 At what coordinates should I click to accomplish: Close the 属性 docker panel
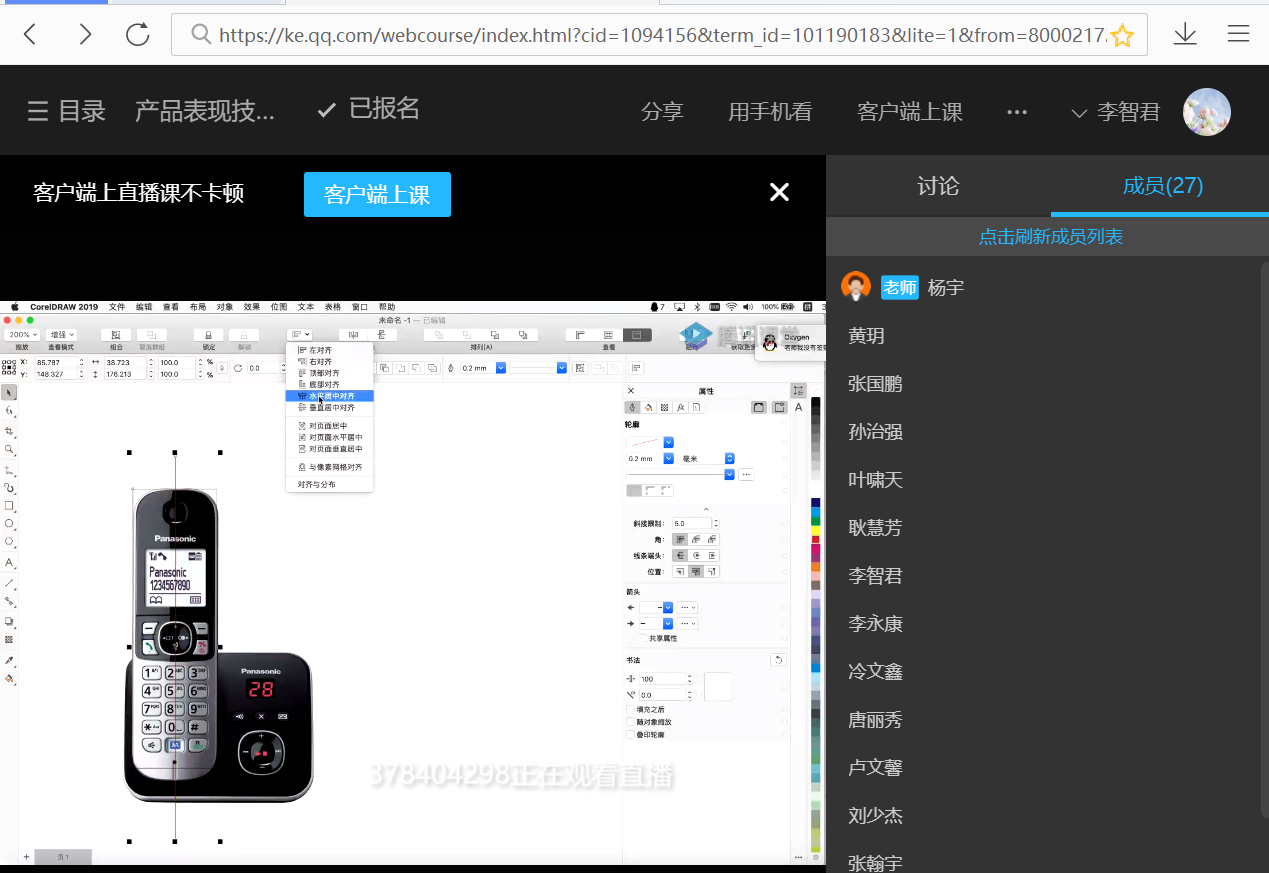pos(630,390)
